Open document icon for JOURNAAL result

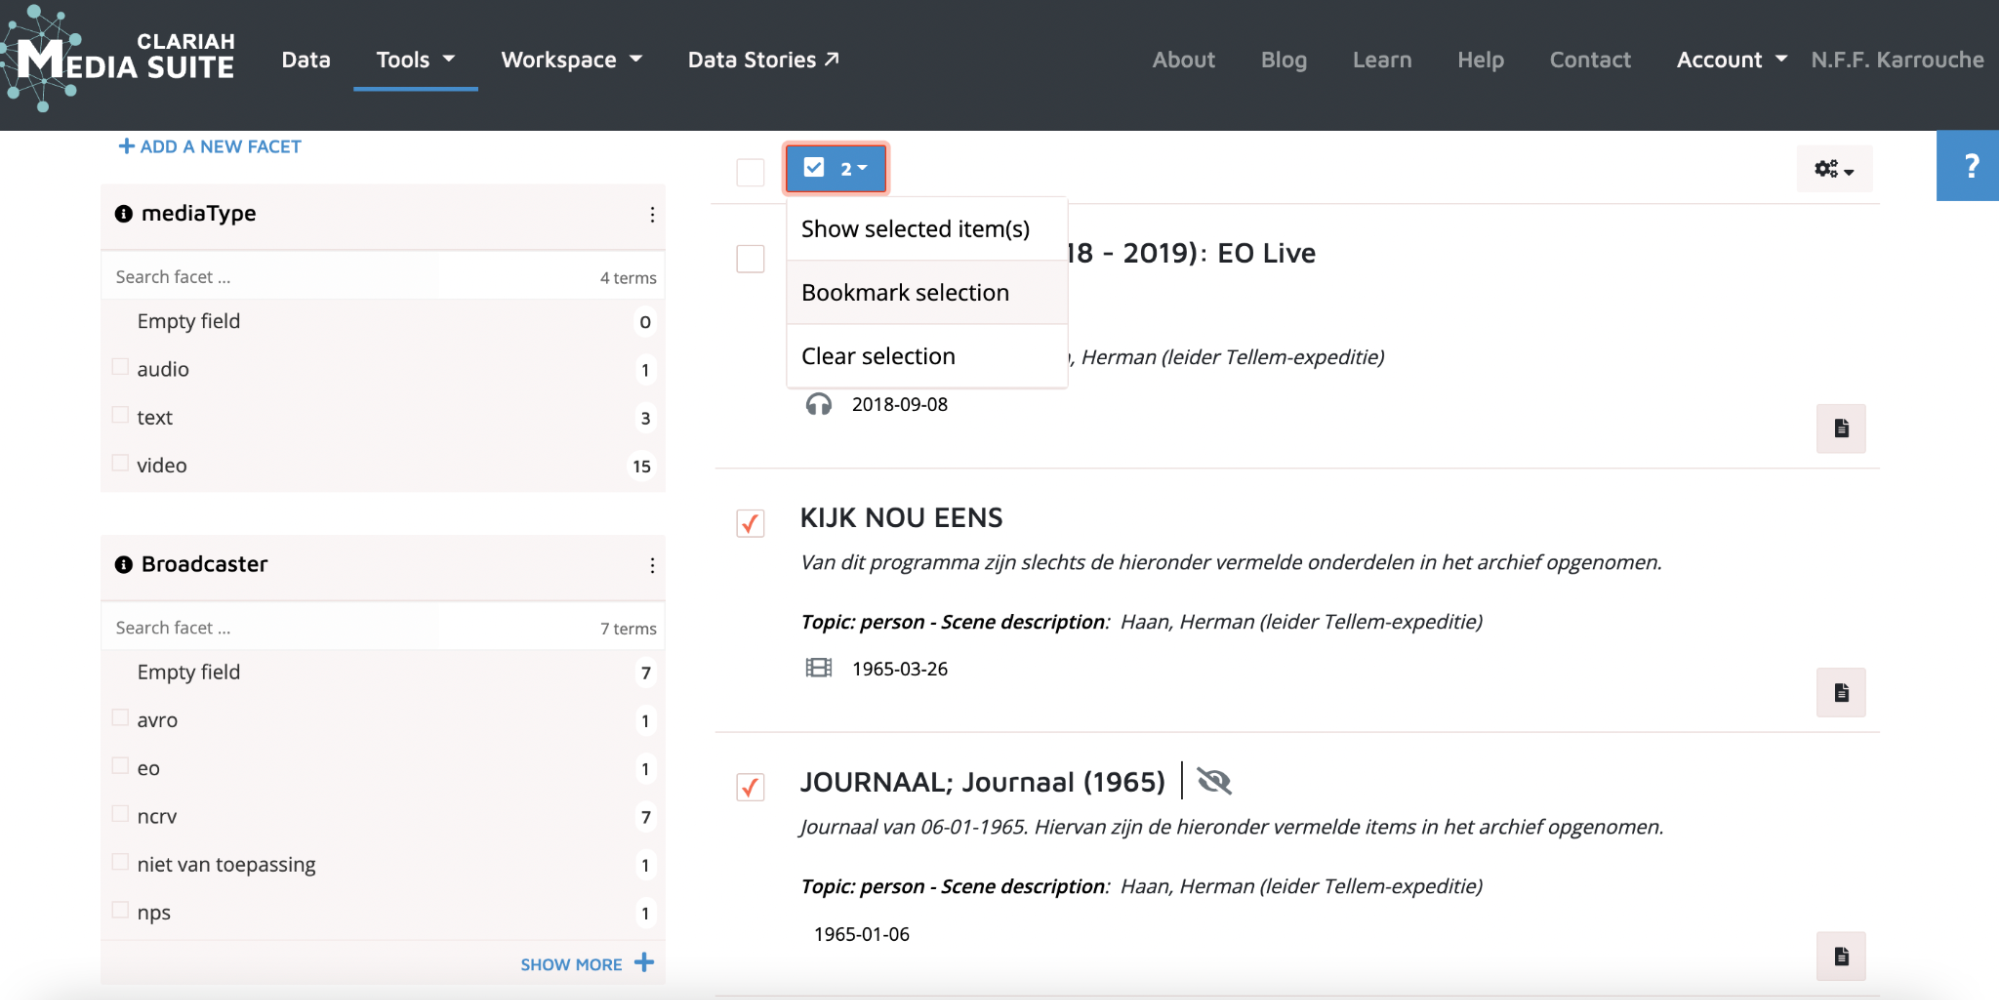click(1840, 956)
